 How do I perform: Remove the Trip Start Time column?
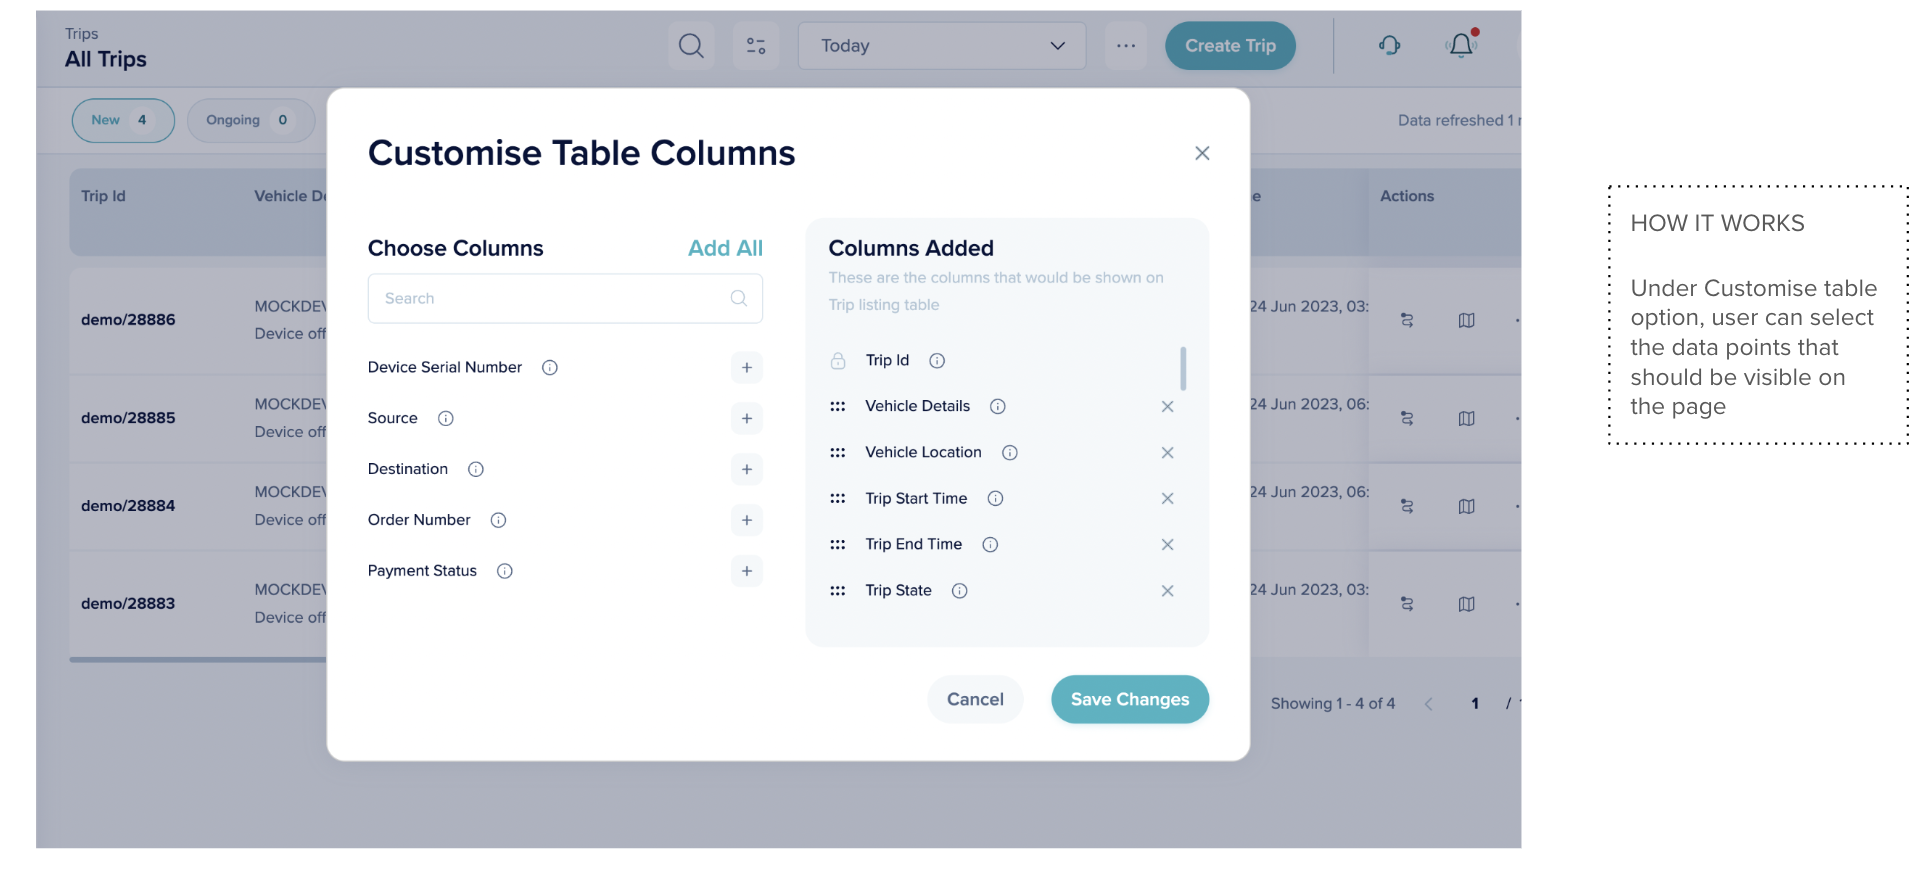click(x=1167, y=499)
